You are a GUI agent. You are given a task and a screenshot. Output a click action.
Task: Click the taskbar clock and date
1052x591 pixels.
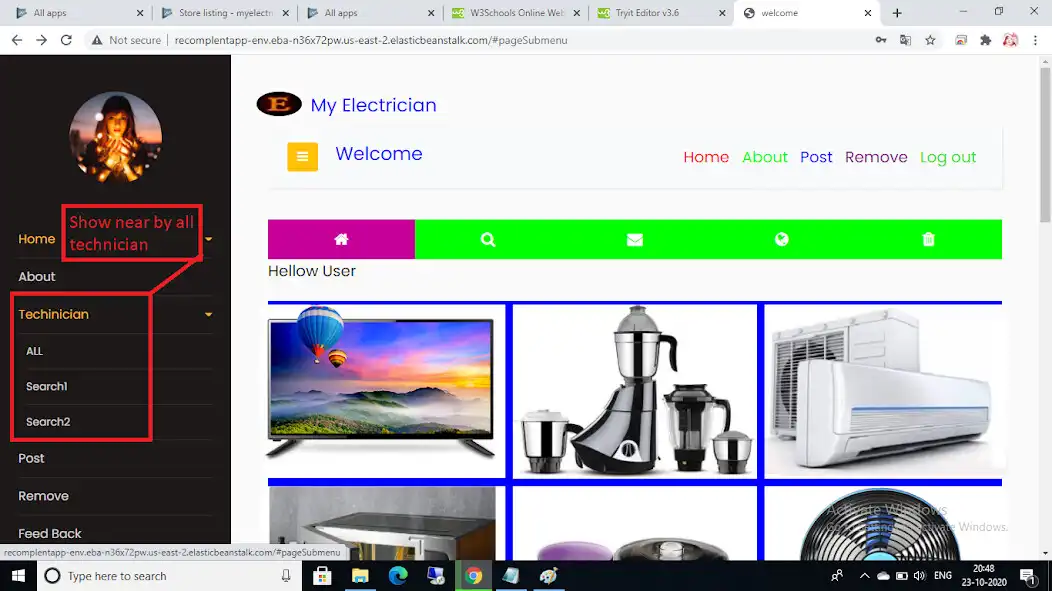click(x=984, y=576)
